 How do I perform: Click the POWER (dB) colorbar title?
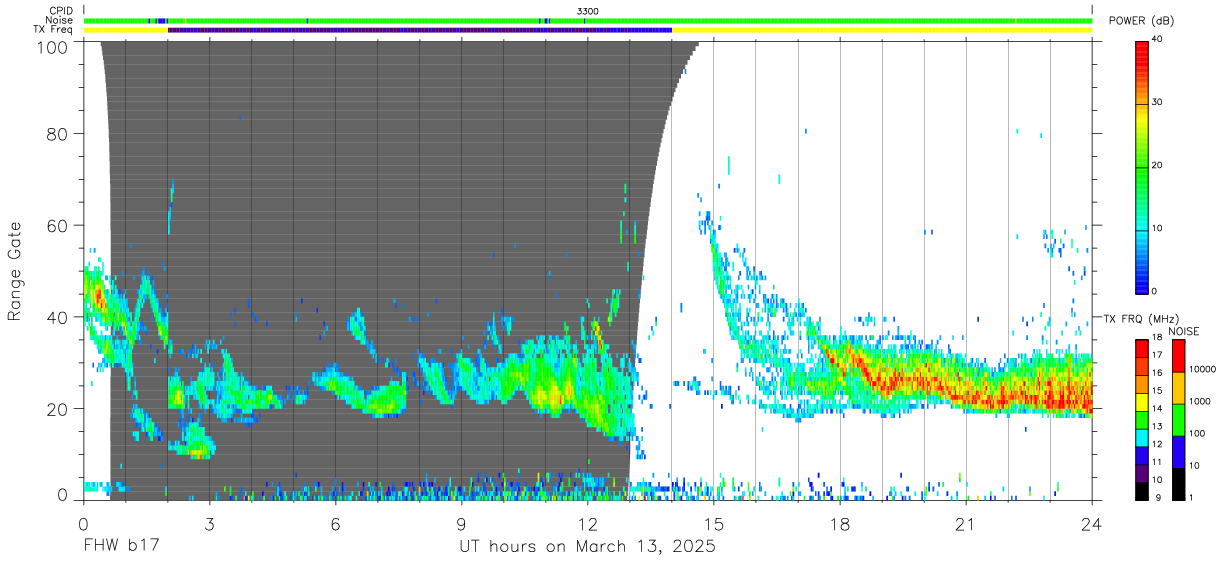pos(1140,20)
